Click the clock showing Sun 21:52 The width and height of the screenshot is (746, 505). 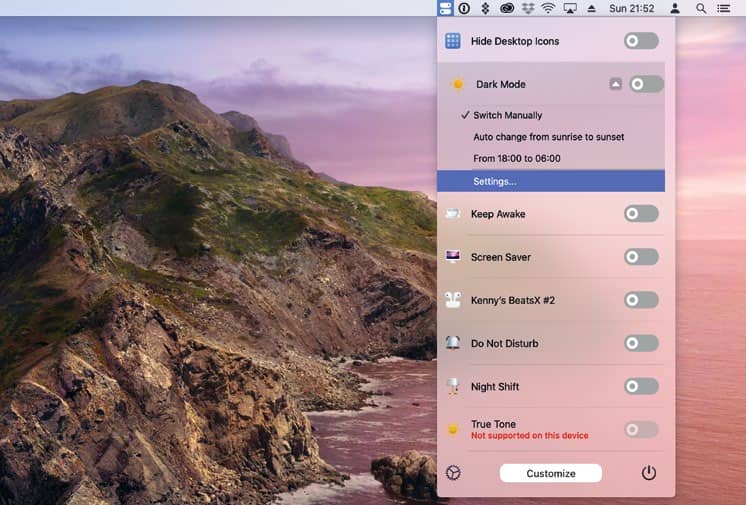(632, 8)
